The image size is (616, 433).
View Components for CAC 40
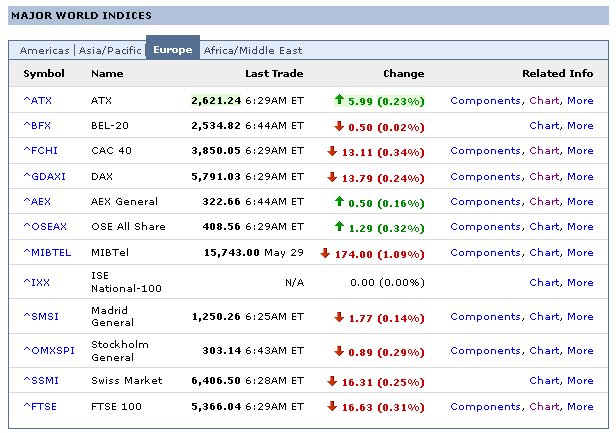[x=486, y=151]
